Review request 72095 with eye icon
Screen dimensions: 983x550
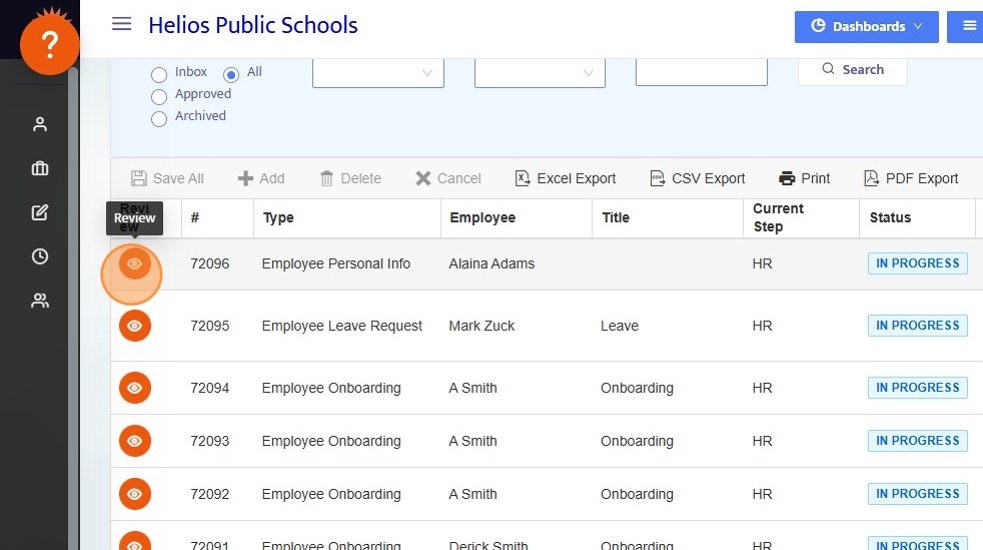click(135, 326)
